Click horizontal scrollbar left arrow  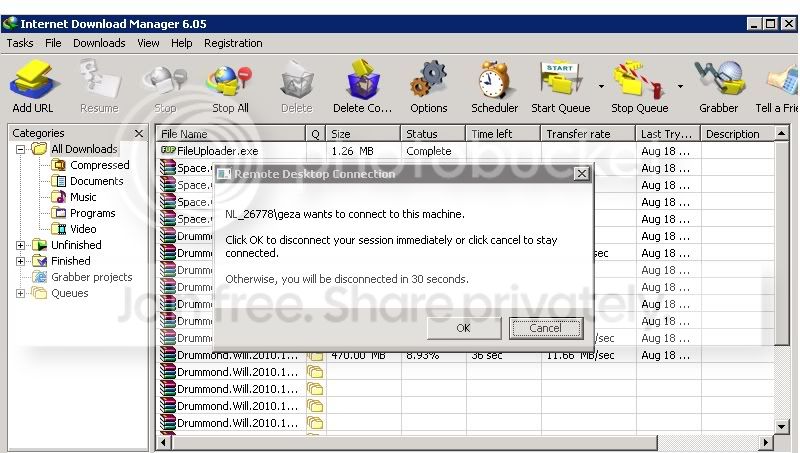pos(163,442)
